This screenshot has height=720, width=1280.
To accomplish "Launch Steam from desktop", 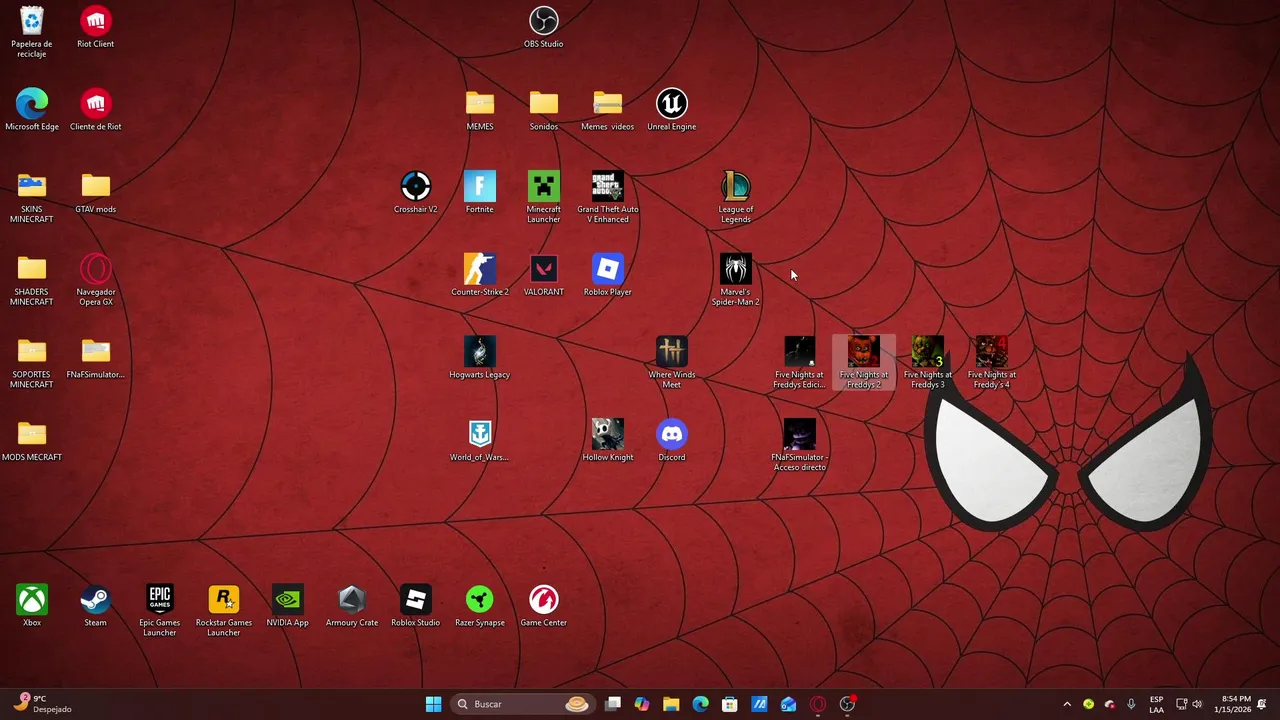I will click(x=95, y=607).
